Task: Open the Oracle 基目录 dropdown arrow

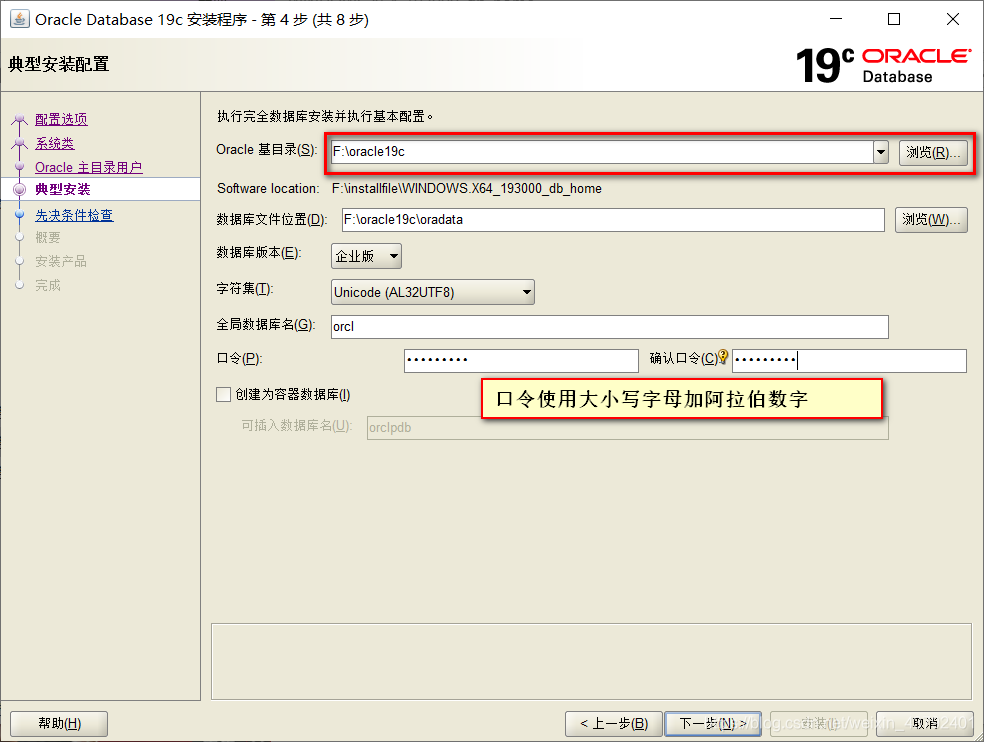Action: tap(881, 152)
